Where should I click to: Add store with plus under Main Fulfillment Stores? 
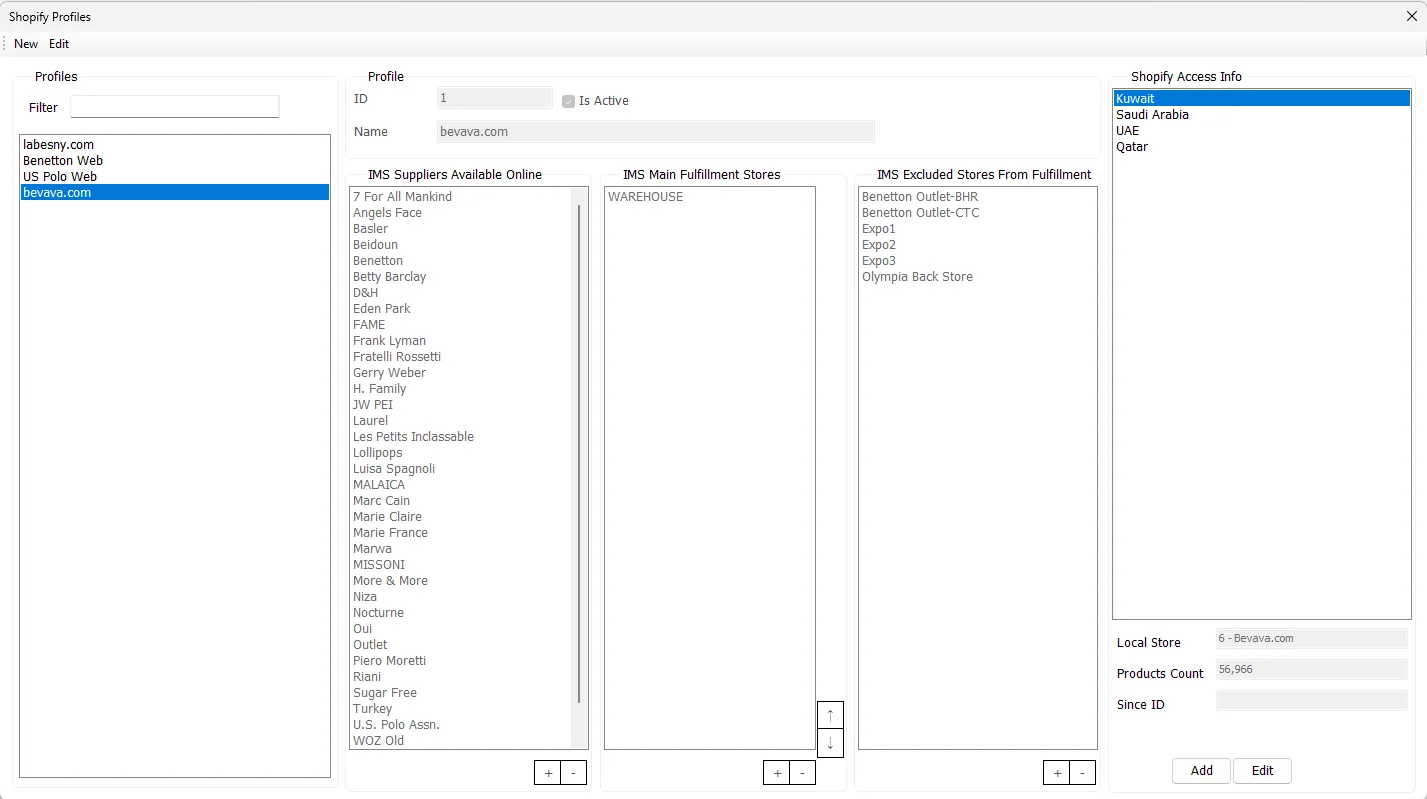pos(777,773)
